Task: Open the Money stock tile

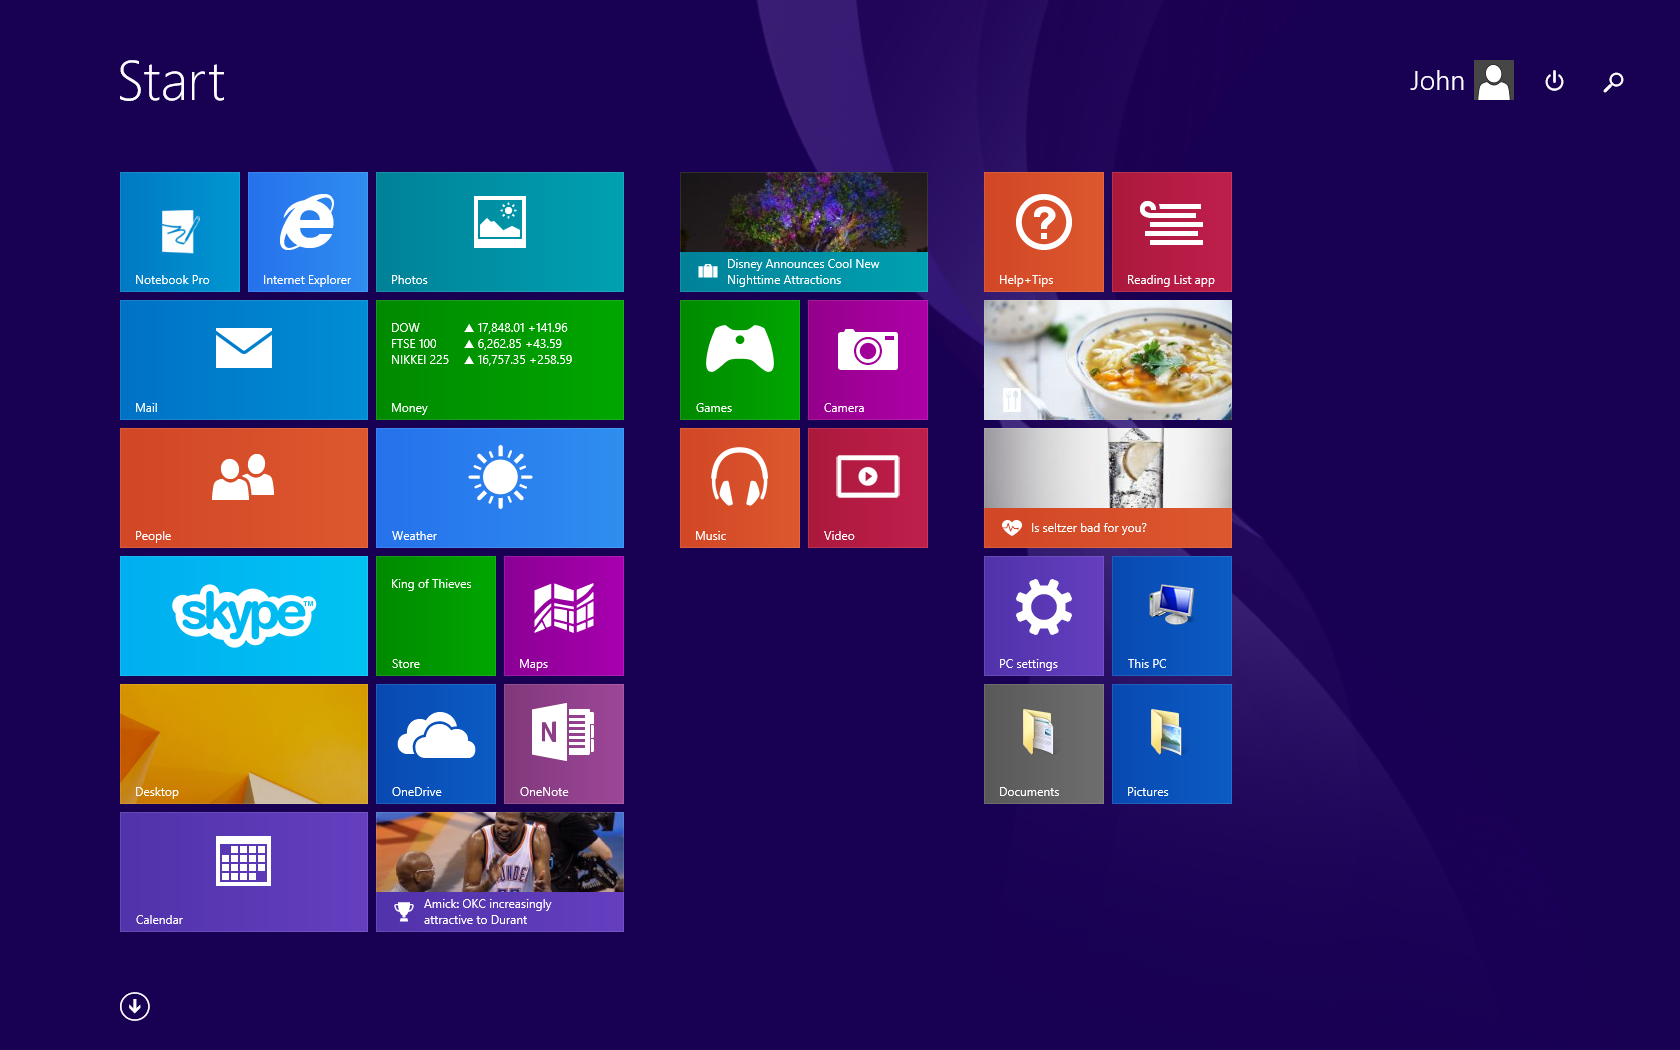Action: [x=500, y=360]
